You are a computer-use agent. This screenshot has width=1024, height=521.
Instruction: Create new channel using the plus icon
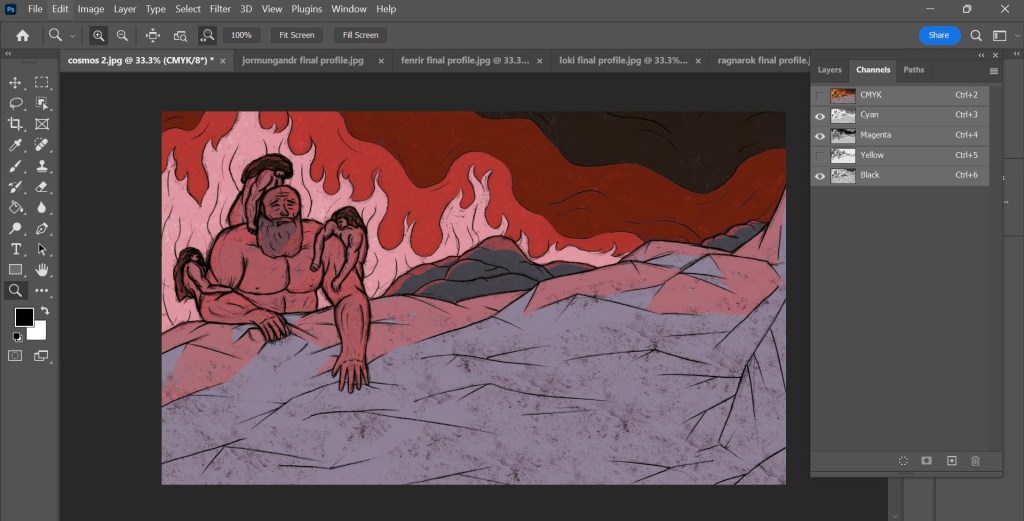coord(951,461)
